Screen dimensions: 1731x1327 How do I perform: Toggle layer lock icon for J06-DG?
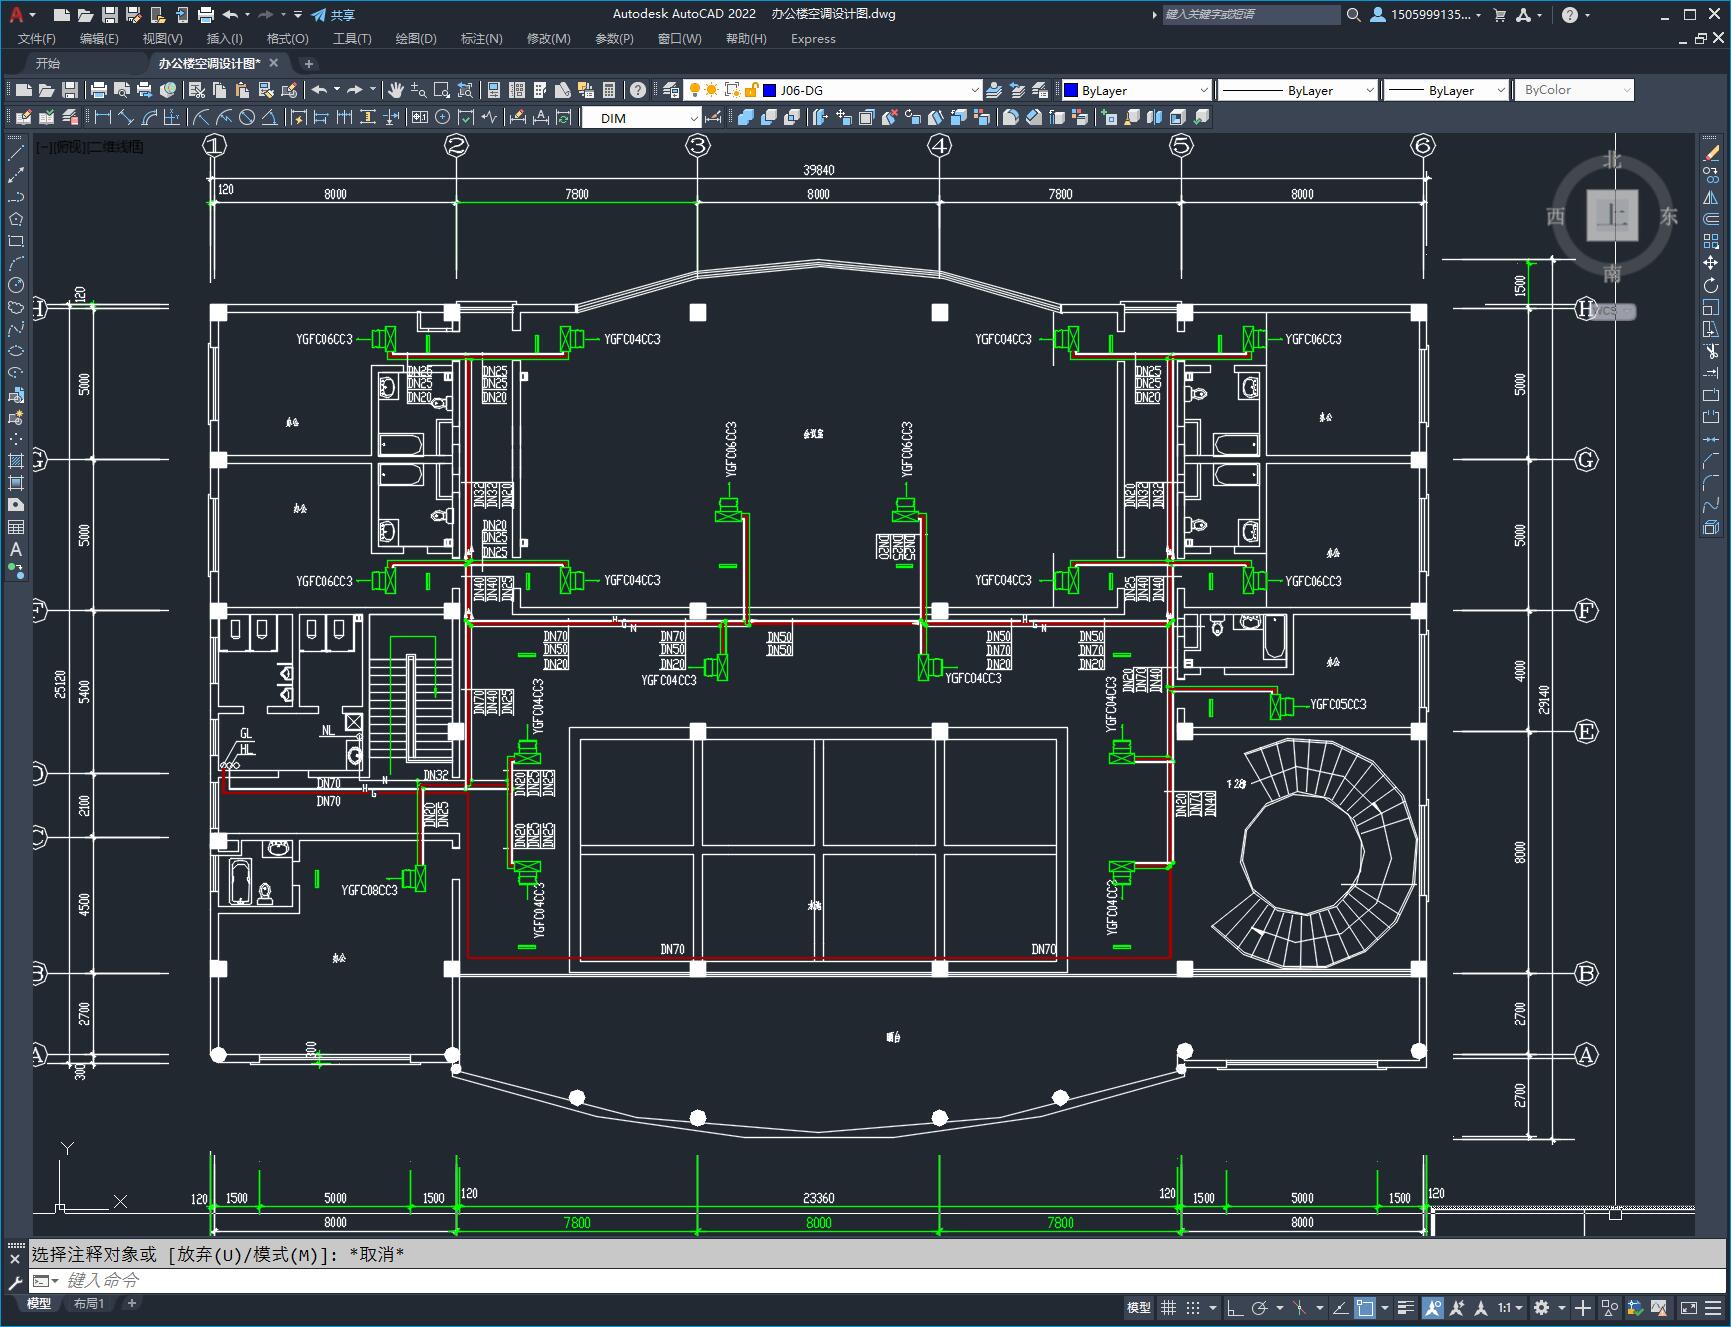pyautogui.click(x=751, y=90)
